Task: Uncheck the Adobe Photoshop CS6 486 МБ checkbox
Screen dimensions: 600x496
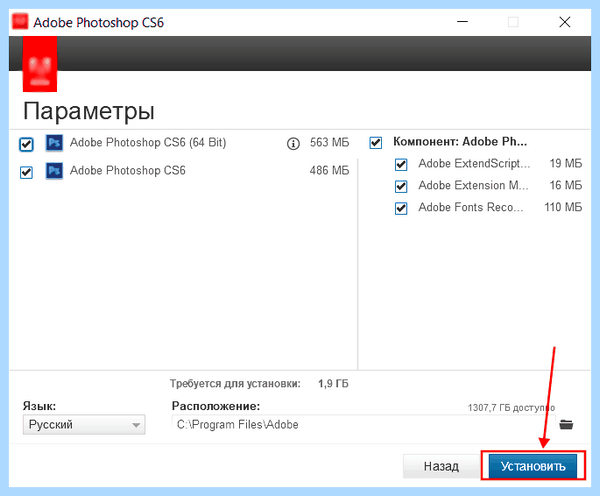Action: click(x=26, y=172)
